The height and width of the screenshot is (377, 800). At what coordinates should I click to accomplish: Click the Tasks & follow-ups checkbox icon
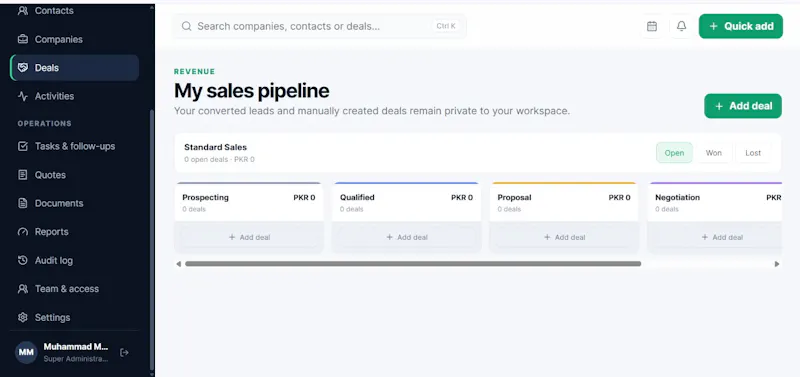tap(22, 146)
